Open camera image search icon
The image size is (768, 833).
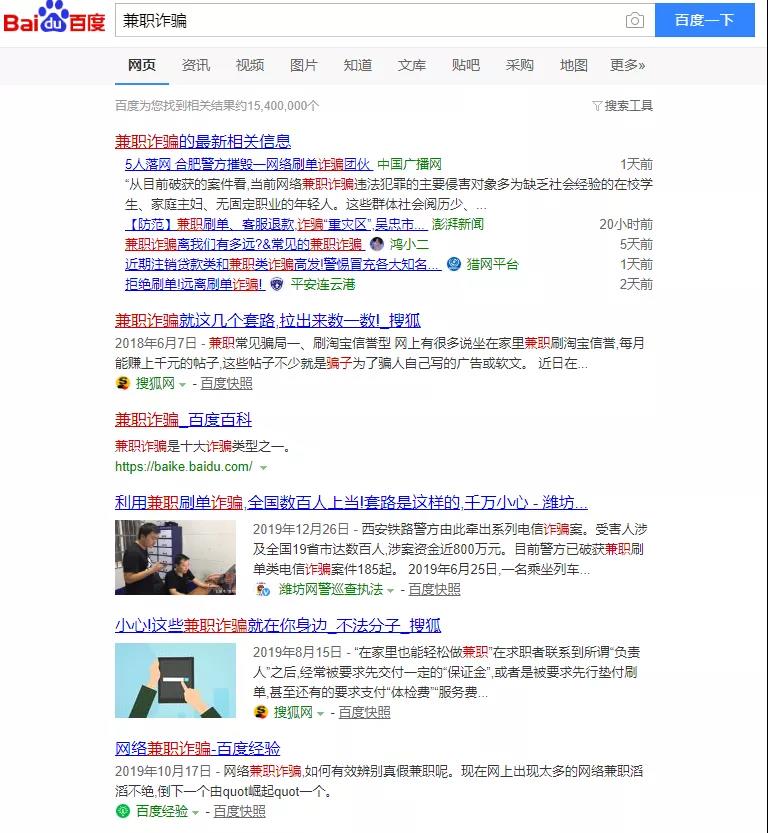point(634,21)
